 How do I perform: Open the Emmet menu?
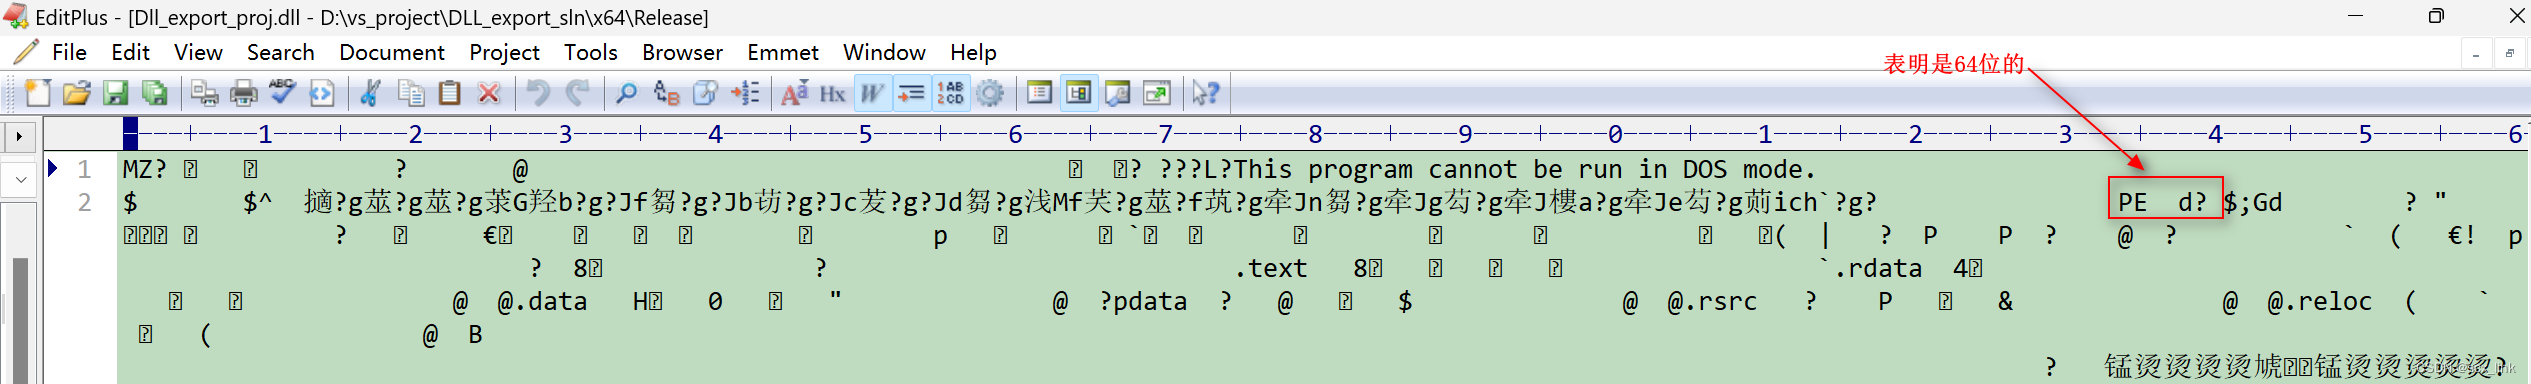click(x=783, y=52)
